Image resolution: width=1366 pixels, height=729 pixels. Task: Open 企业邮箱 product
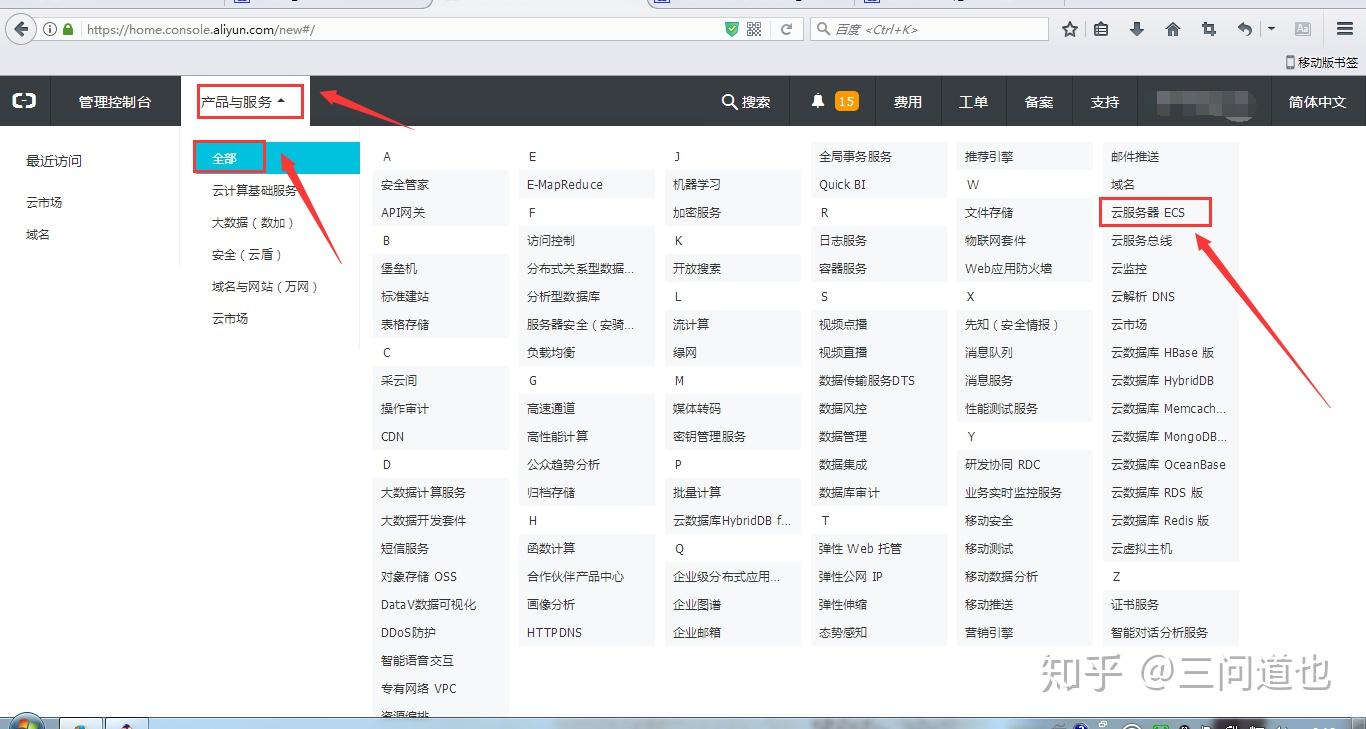coord(697,632)
